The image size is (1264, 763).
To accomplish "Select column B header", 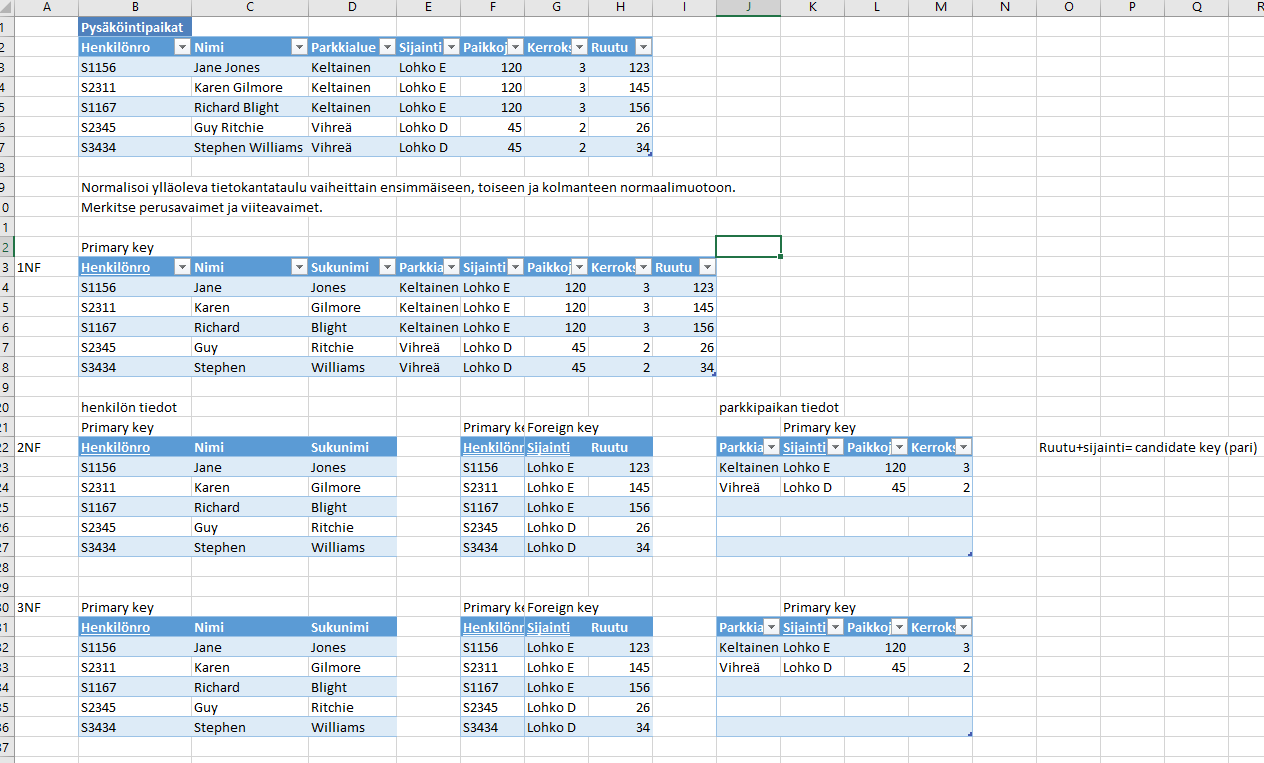I will click(135, 8).
